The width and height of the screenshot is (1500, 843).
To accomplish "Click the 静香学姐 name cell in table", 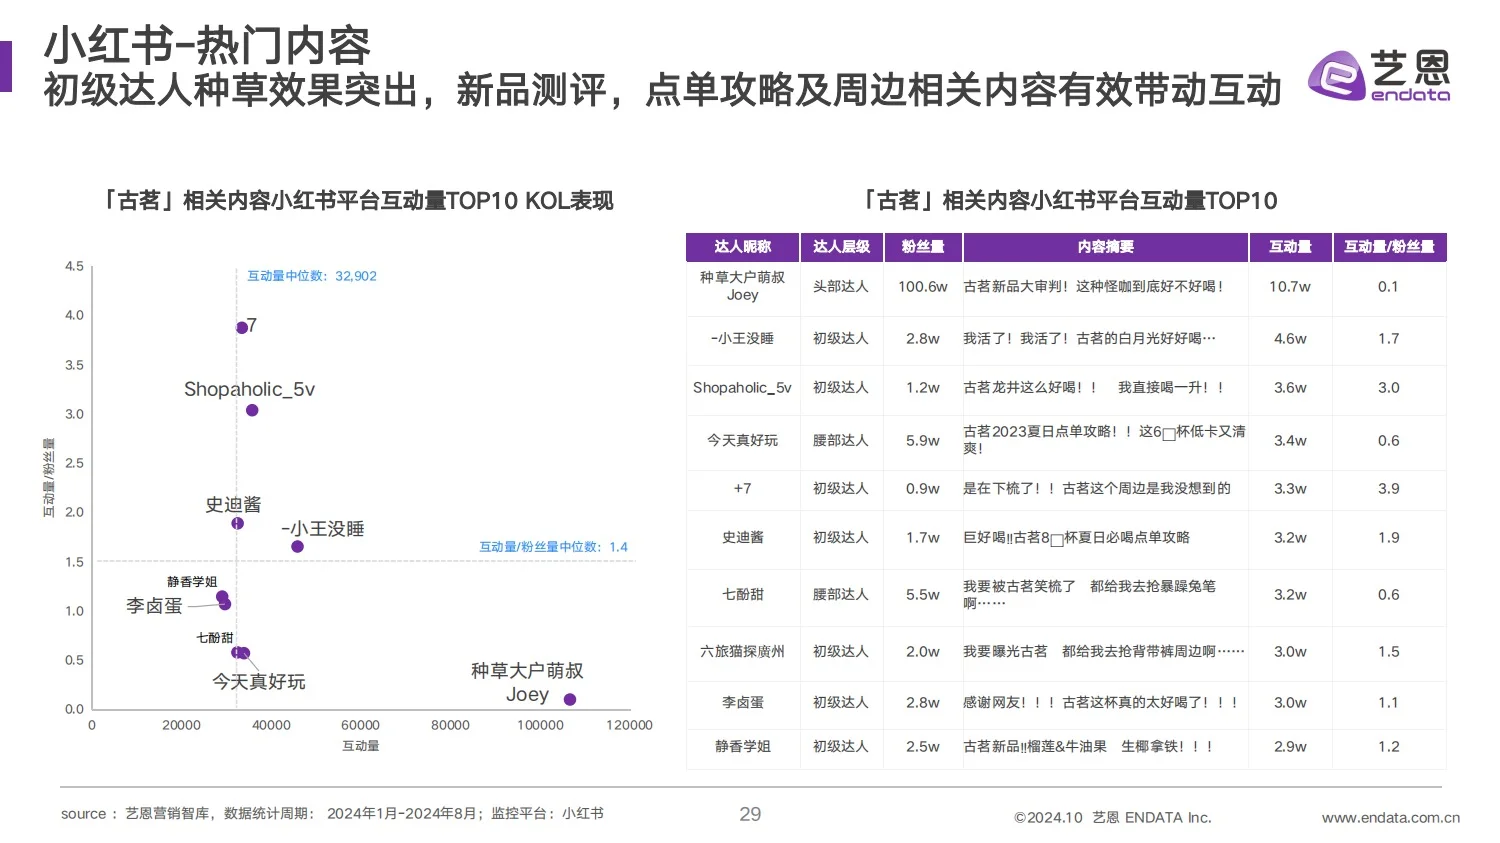I will (742, 746).
